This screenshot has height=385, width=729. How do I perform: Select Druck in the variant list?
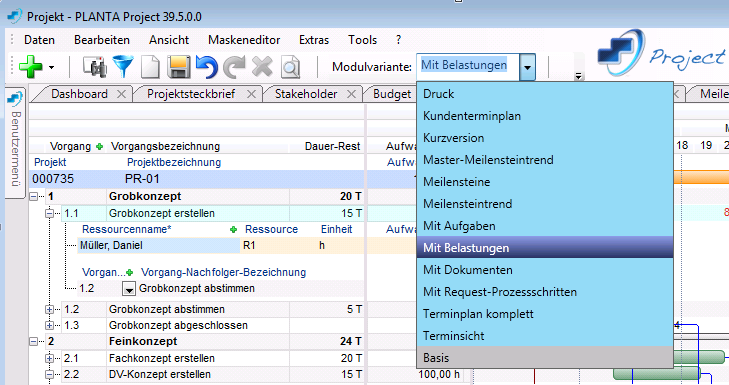tap(545, 94)
